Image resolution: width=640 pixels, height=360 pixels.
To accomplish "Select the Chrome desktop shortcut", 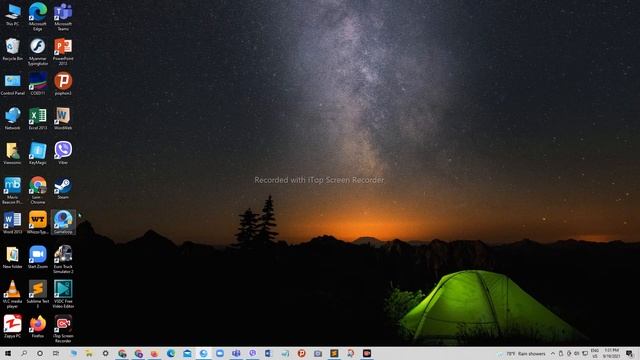I will pos(38,190).
